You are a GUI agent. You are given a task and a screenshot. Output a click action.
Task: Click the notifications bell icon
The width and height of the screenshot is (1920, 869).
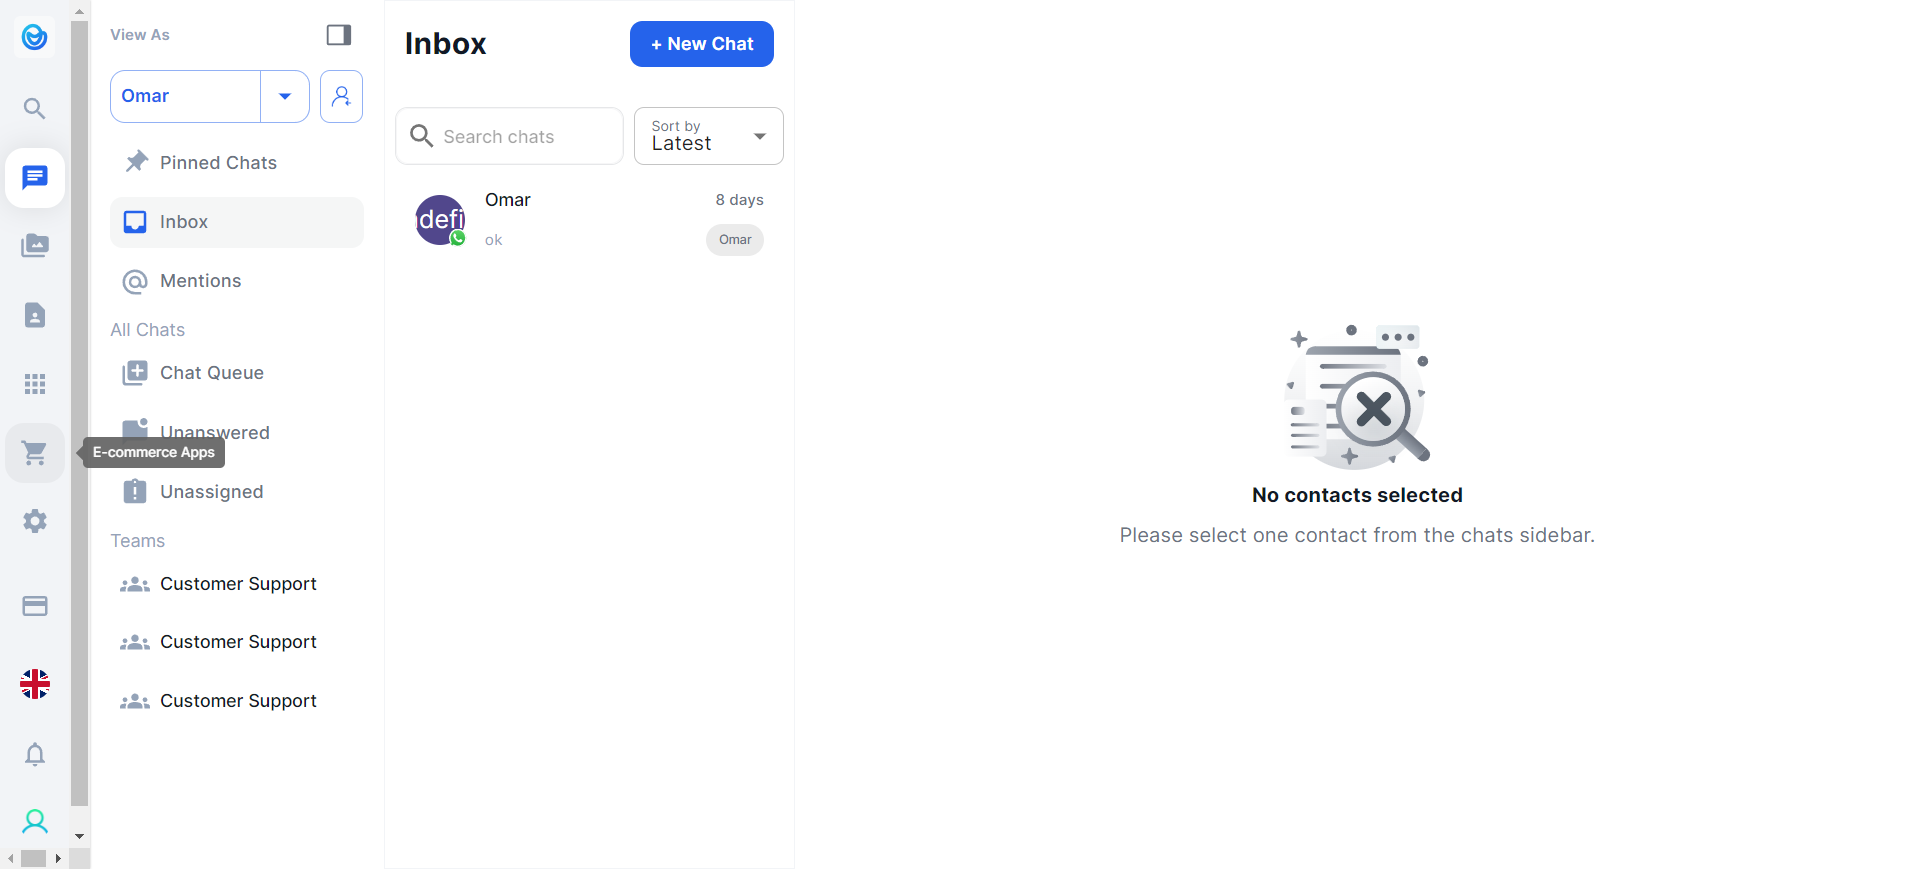click(35, 754)
